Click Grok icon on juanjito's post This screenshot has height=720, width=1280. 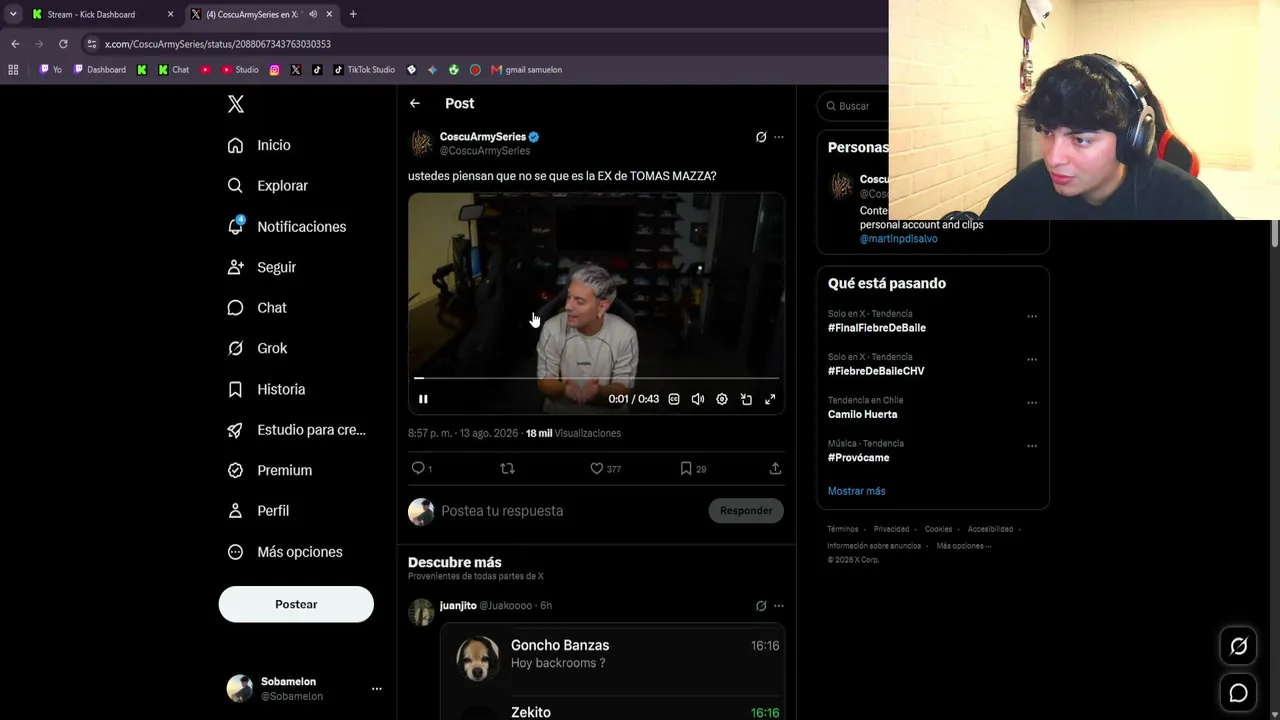tap(761, 605)
